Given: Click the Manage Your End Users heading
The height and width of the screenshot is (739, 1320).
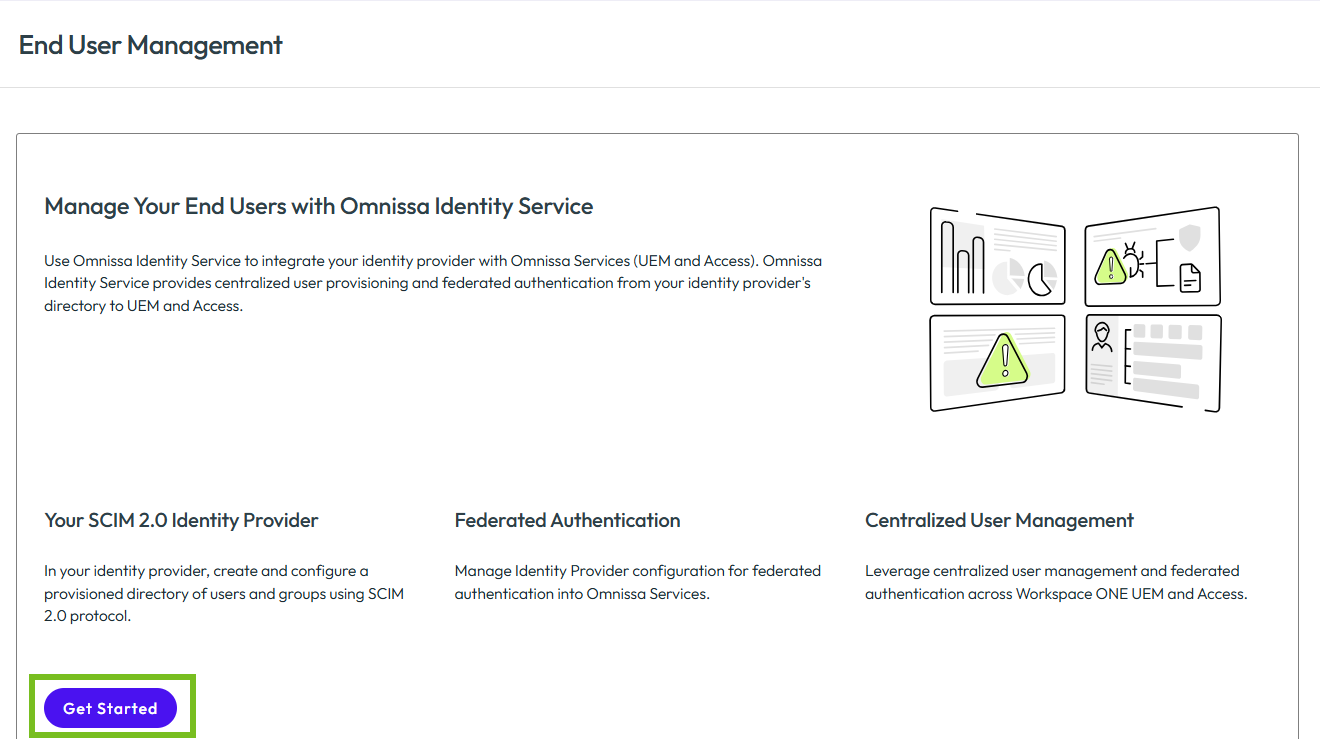Looking at the screenshot, I should tap(319, 207).
